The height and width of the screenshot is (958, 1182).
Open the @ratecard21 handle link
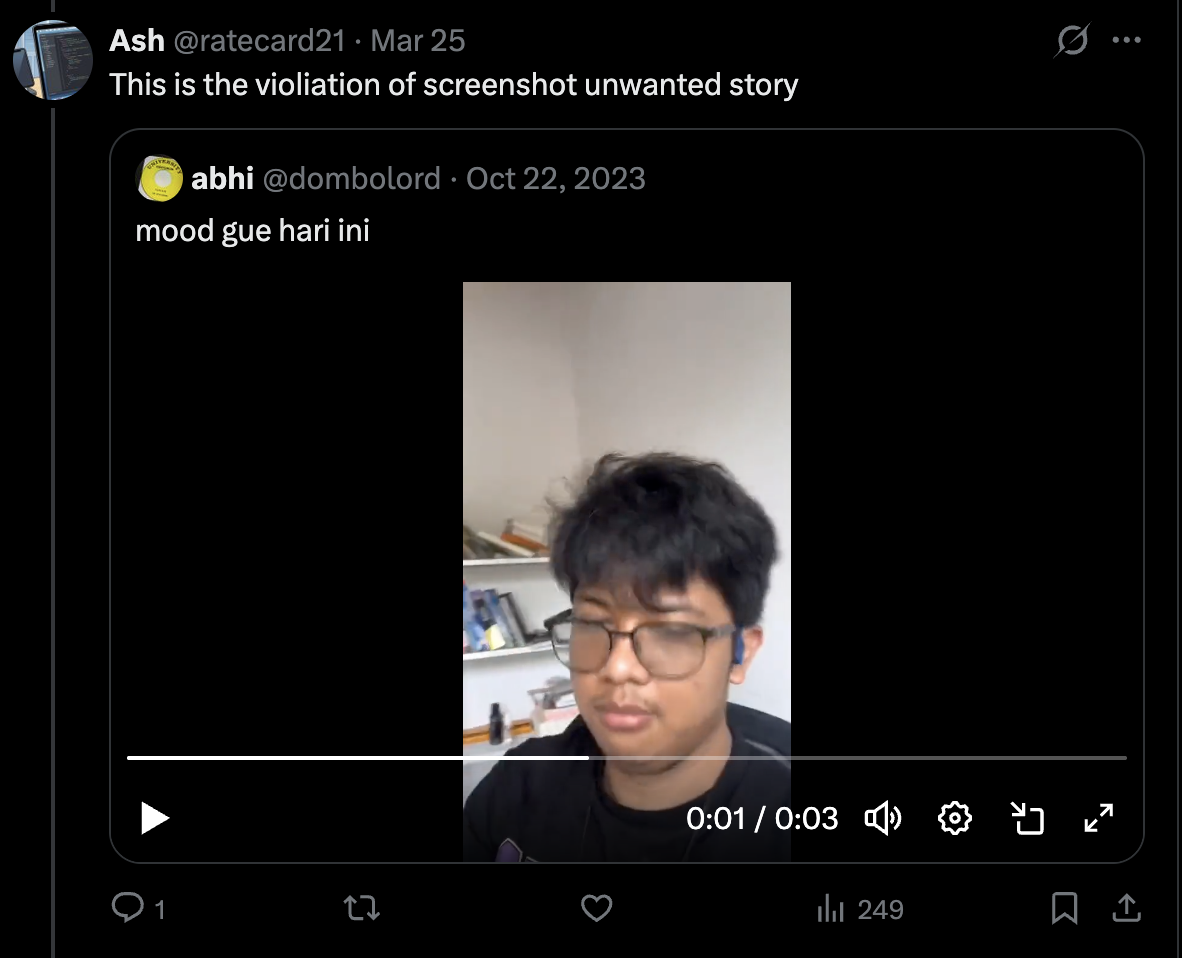[259, 41]
